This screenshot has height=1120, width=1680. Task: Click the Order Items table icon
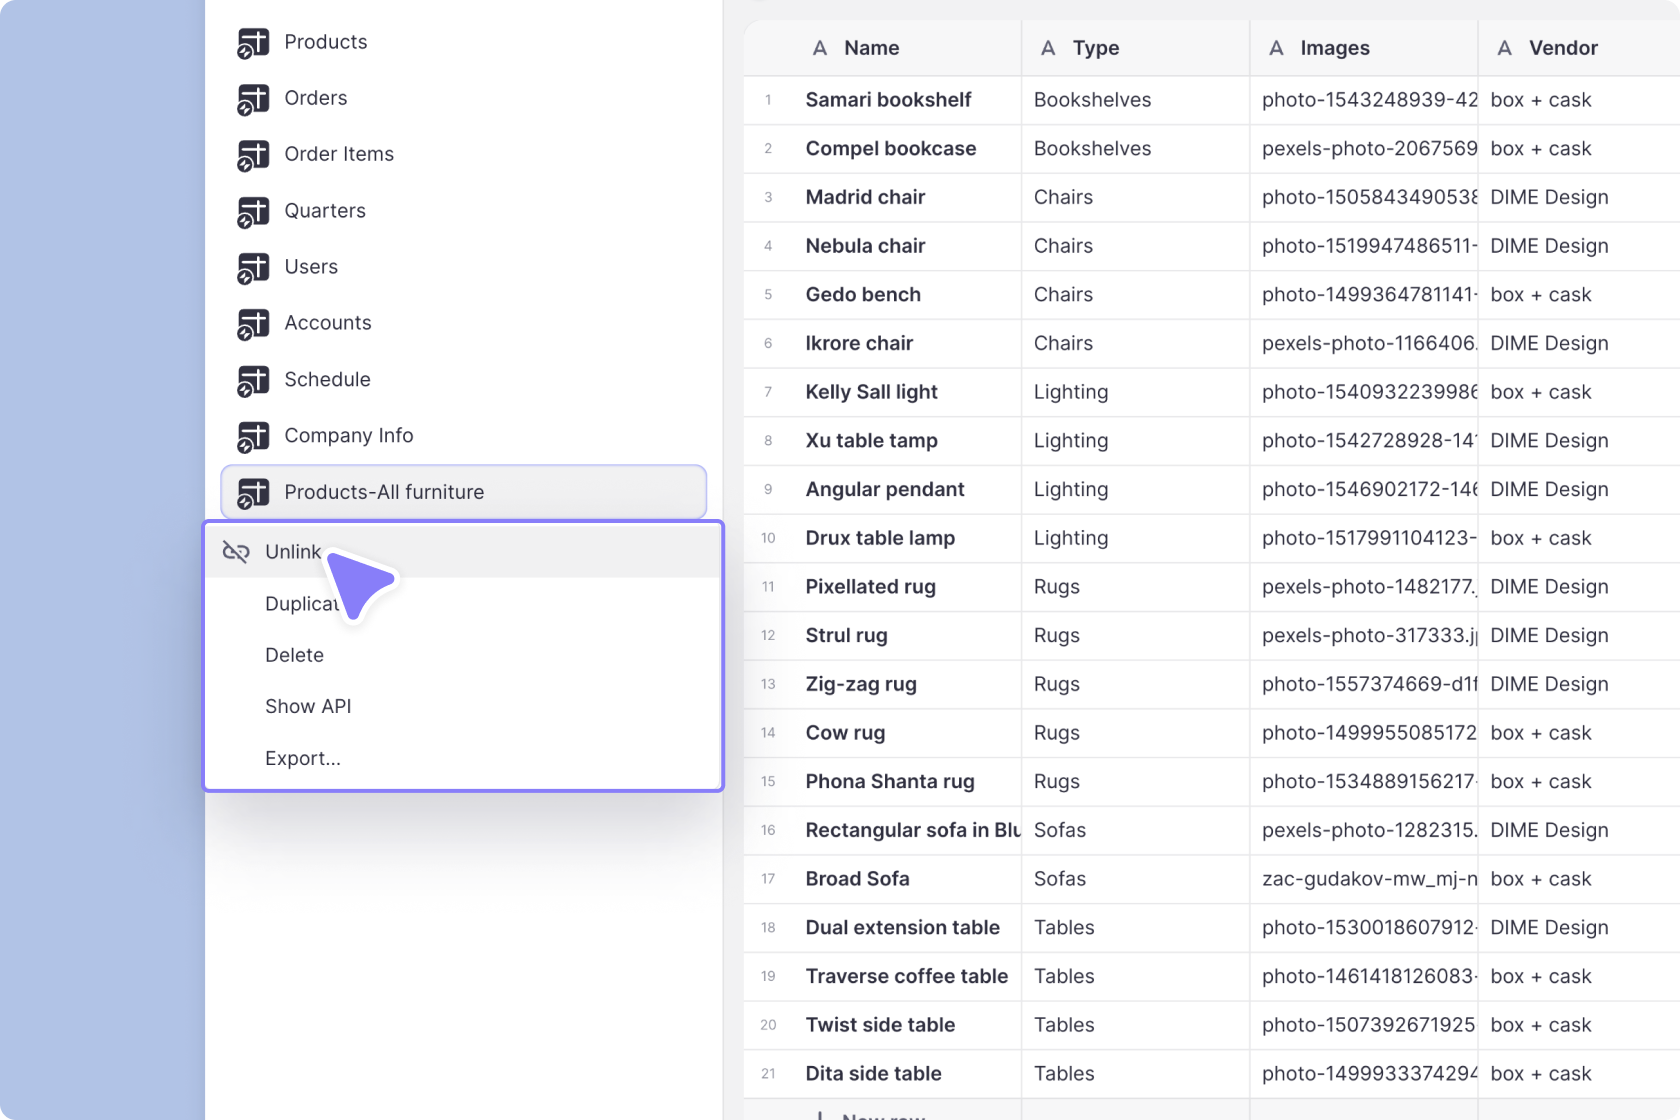tap(253, 155)
